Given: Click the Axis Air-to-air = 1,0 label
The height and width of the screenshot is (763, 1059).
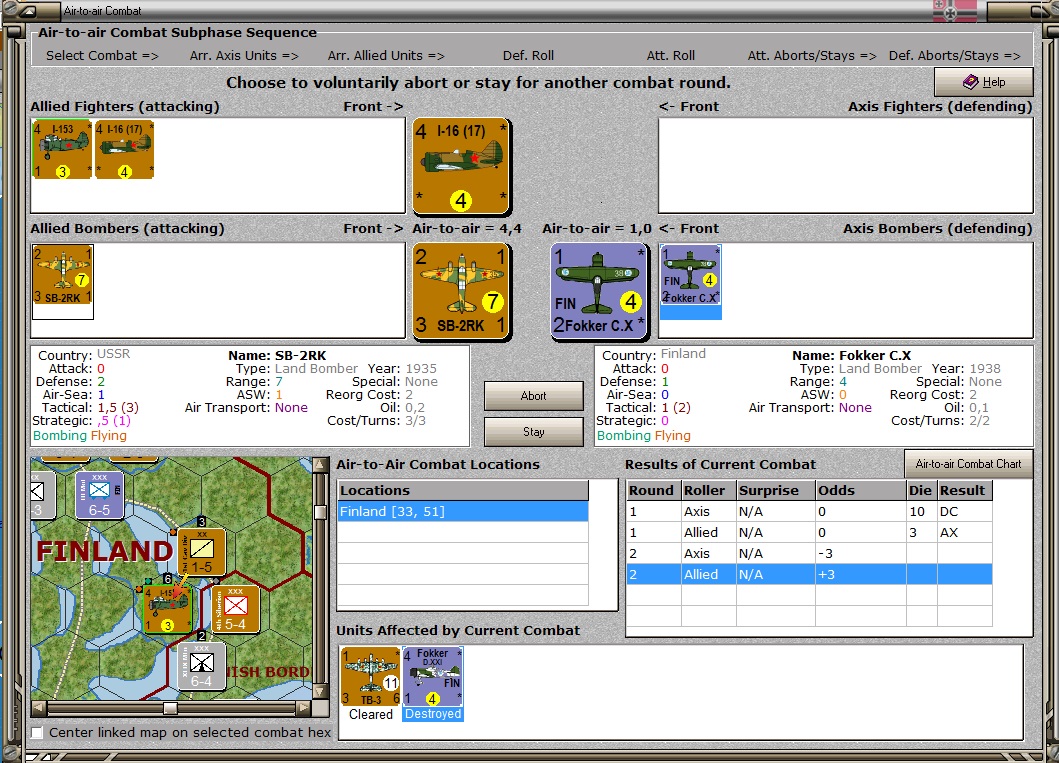Looking at the screenshot, I should (596, 229).
